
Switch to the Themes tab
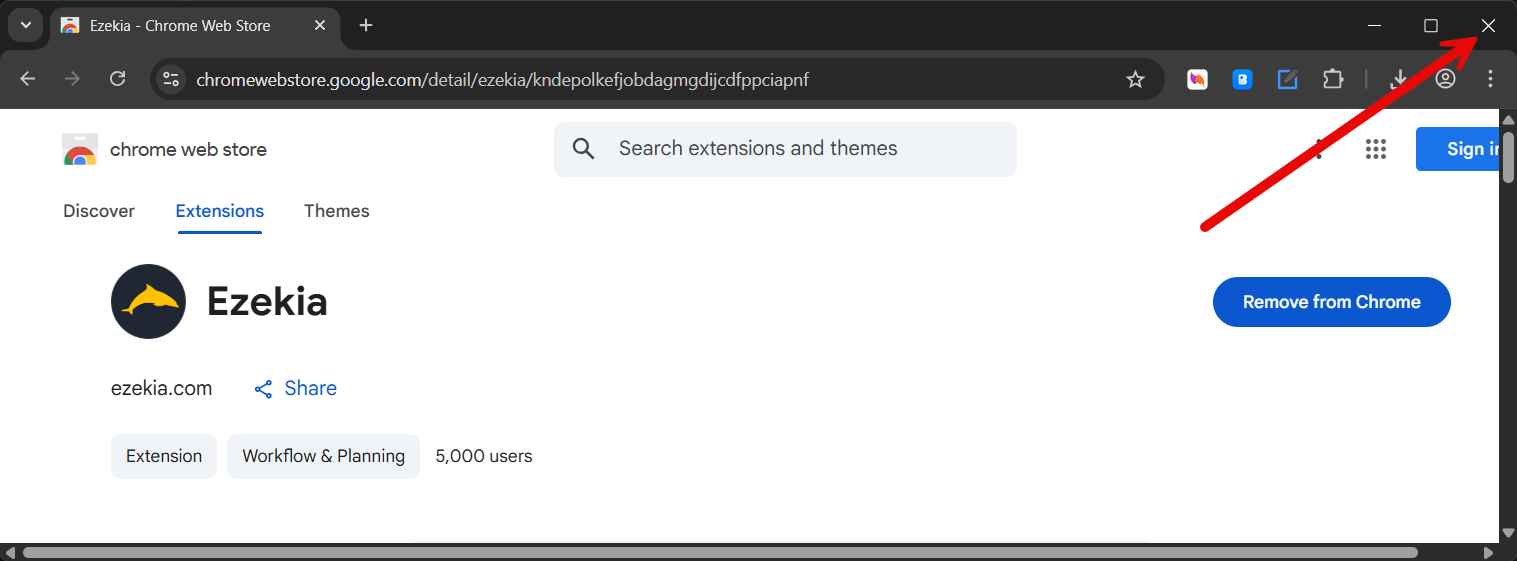[336, 211]
